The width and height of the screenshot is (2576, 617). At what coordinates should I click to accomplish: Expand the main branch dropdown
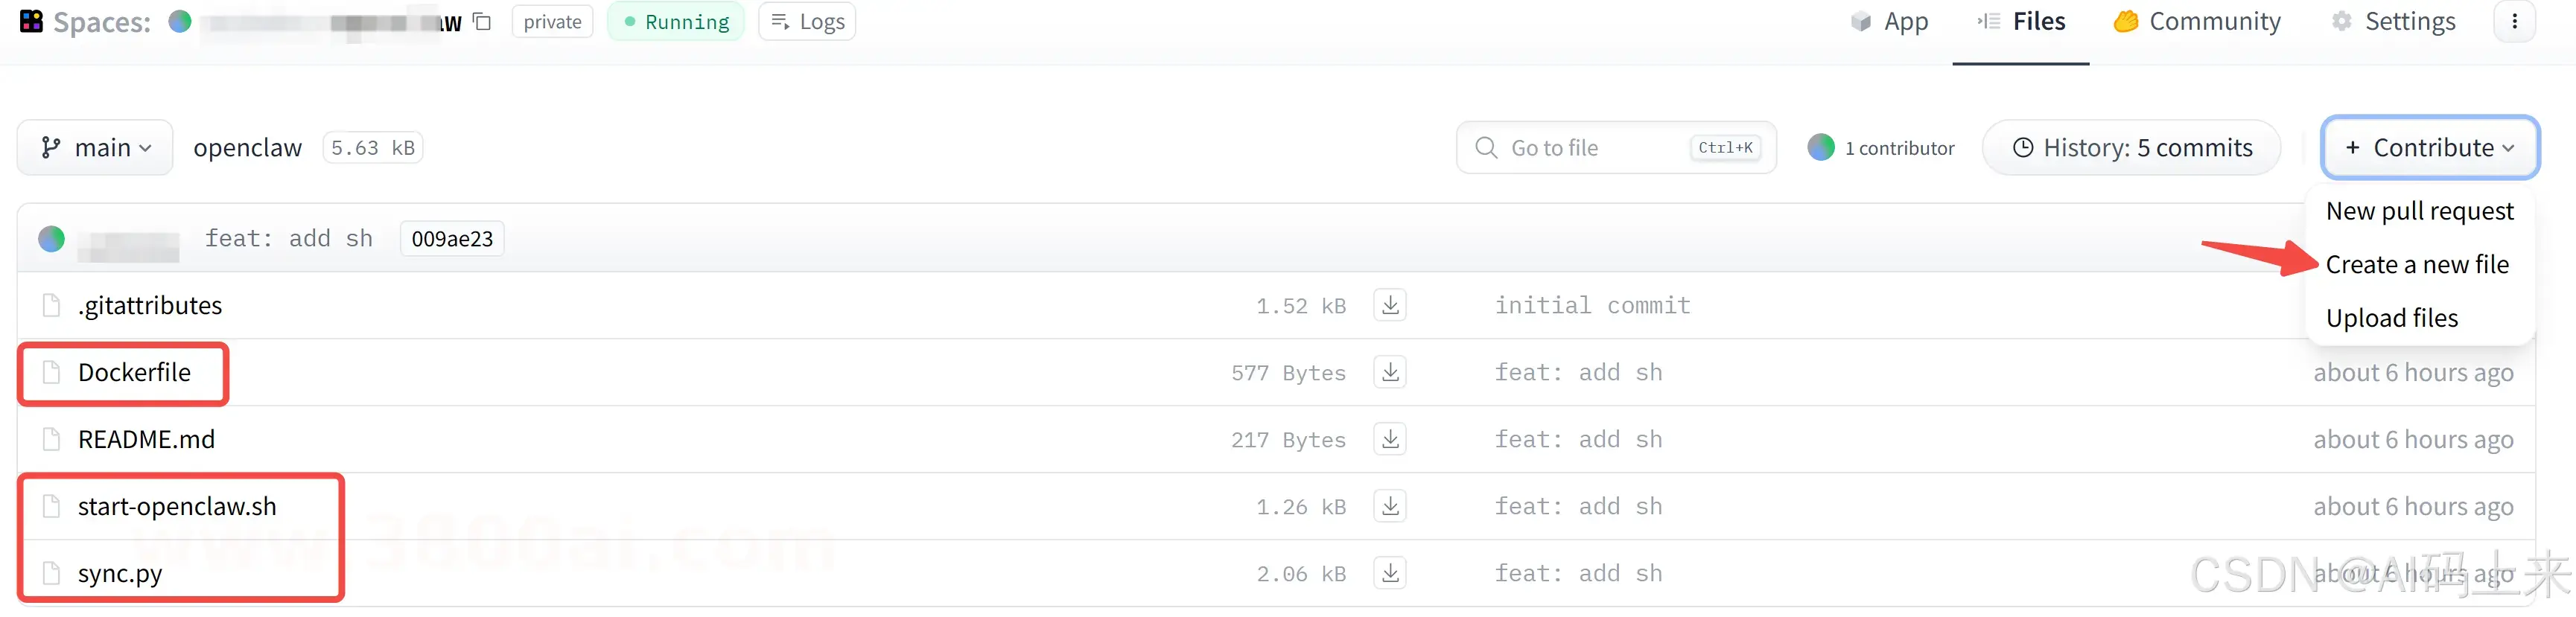point(95,148)
